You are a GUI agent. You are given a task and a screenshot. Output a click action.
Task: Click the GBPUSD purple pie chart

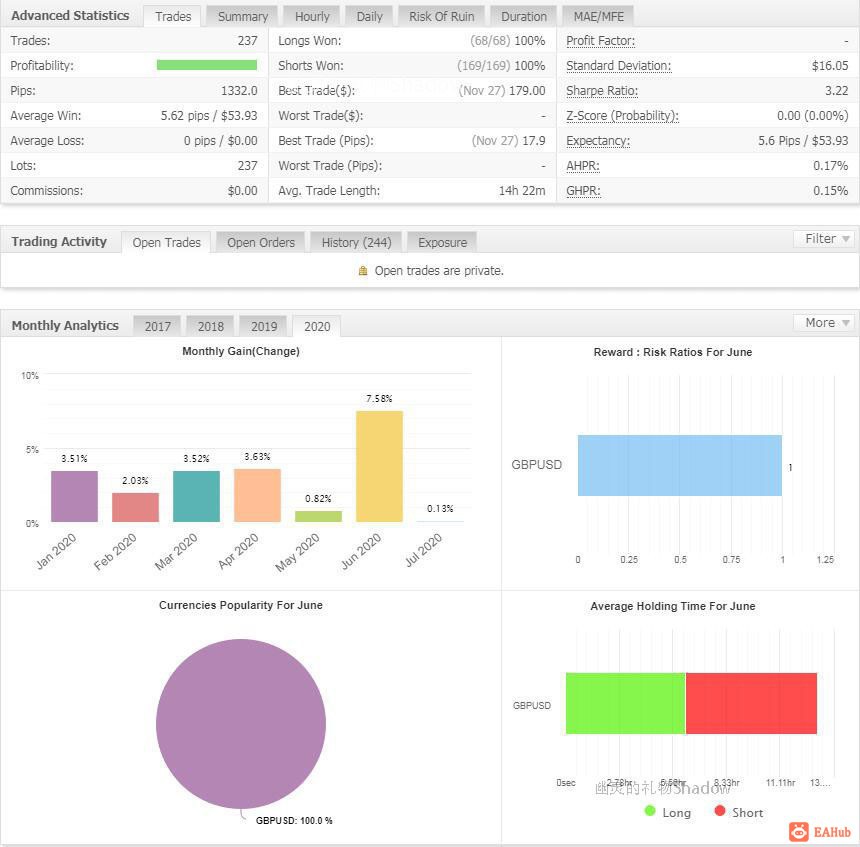(x=241, y=724)
